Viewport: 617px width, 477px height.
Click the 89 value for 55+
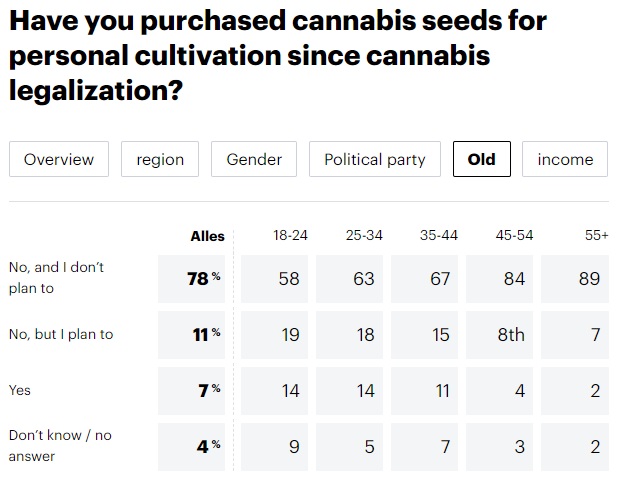(590, 279)
